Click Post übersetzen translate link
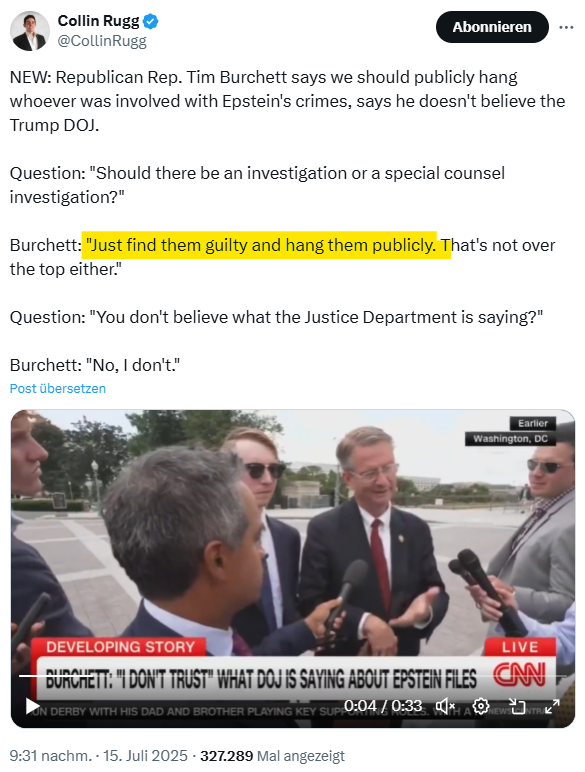This screenshot has height=772, width=585. coord(58,388)
